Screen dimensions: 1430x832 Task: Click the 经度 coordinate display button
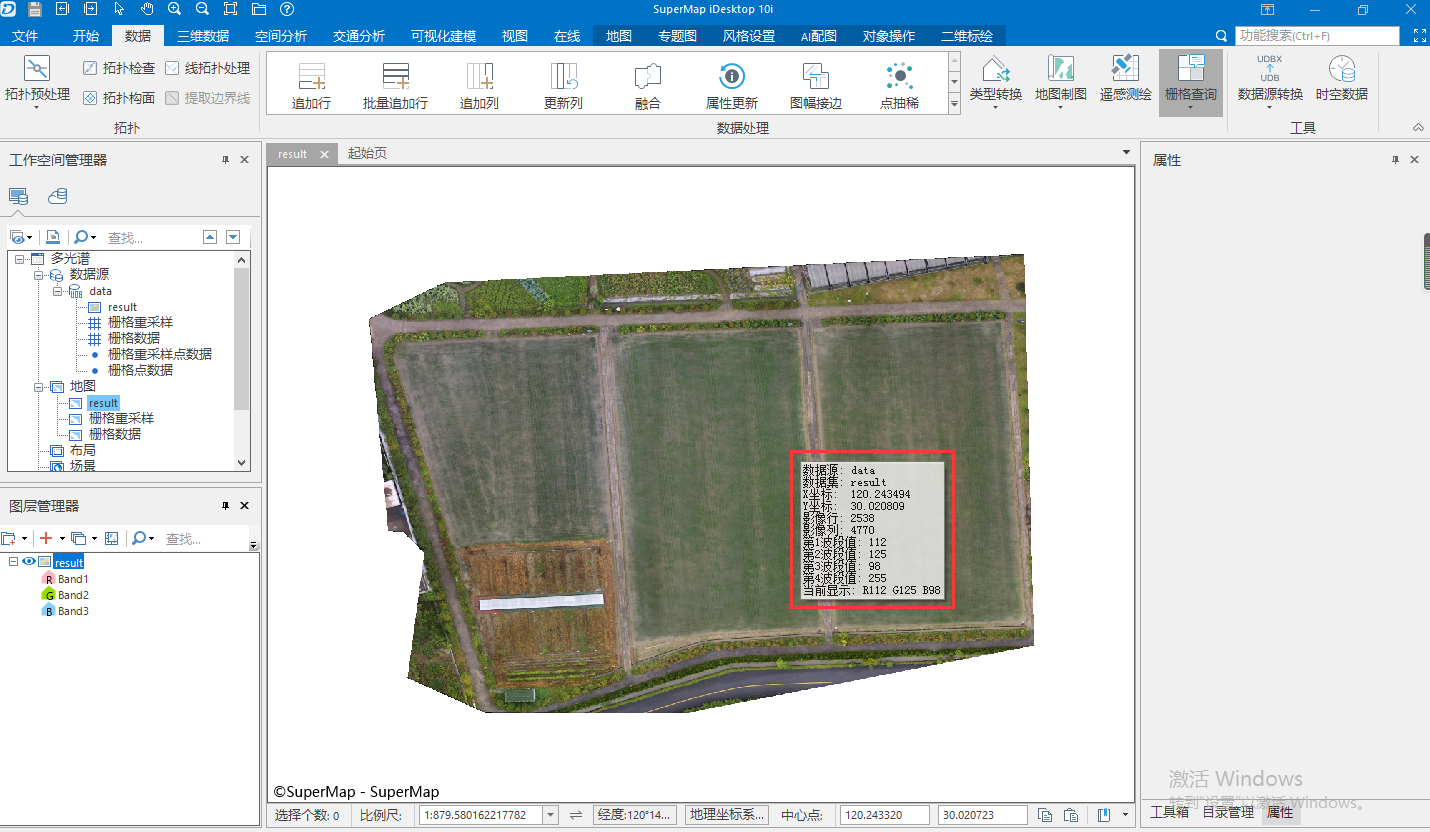tap(635, 815)
